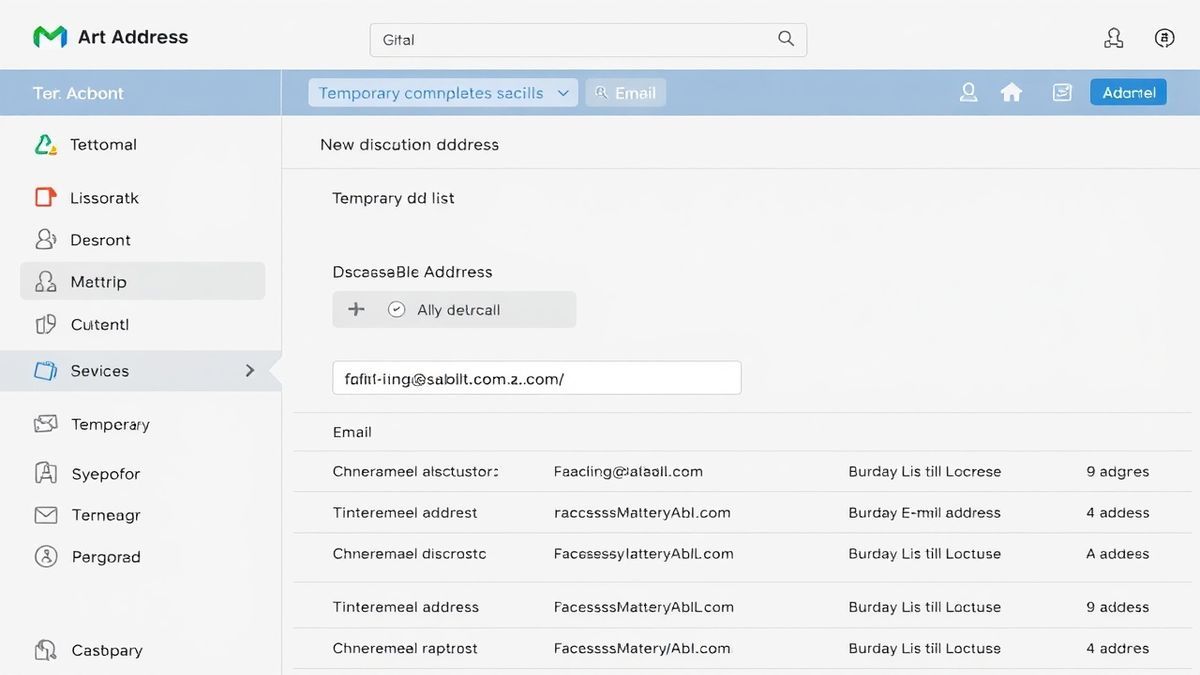This screenshot has height=675, width=1200.
Task: Select Lissoratk in sidebar
Action: pos(104,198)
